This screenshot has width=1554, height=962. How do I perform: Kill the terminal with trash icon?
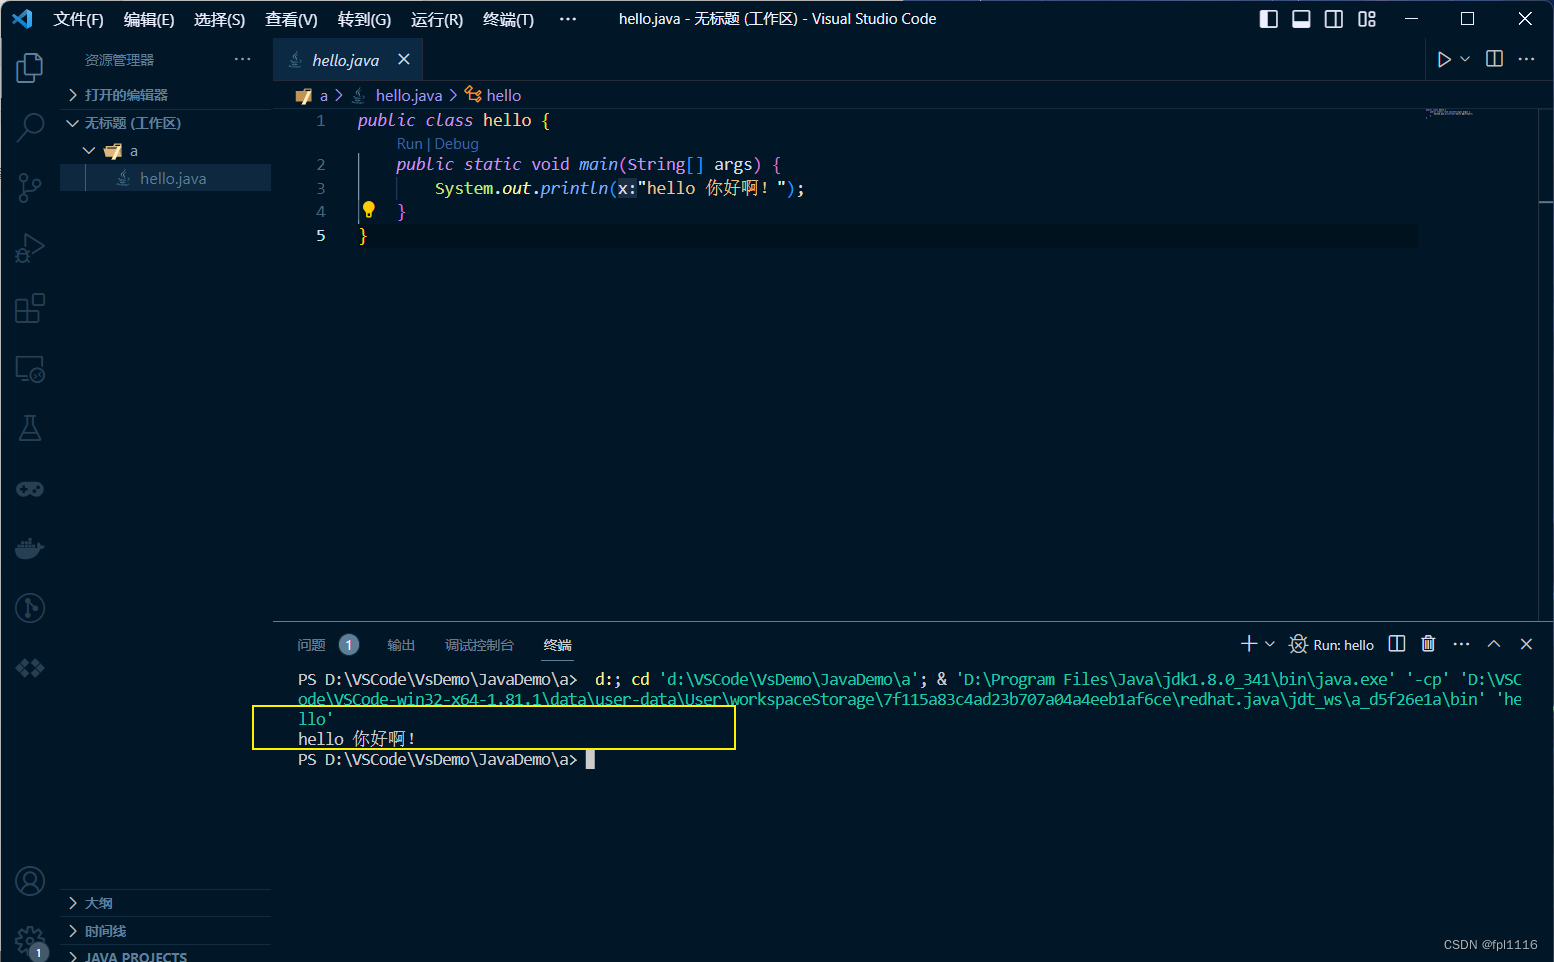1428,644
